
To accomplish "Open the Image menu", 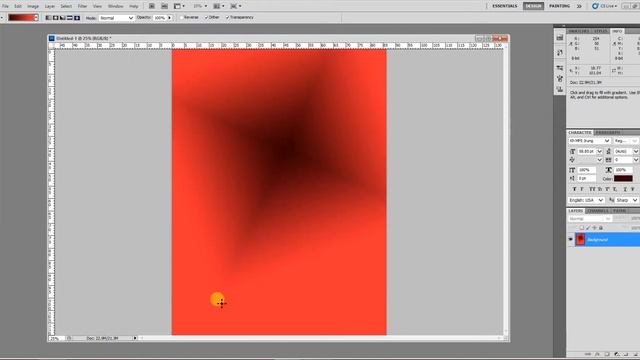I will [x=33, y=7].
